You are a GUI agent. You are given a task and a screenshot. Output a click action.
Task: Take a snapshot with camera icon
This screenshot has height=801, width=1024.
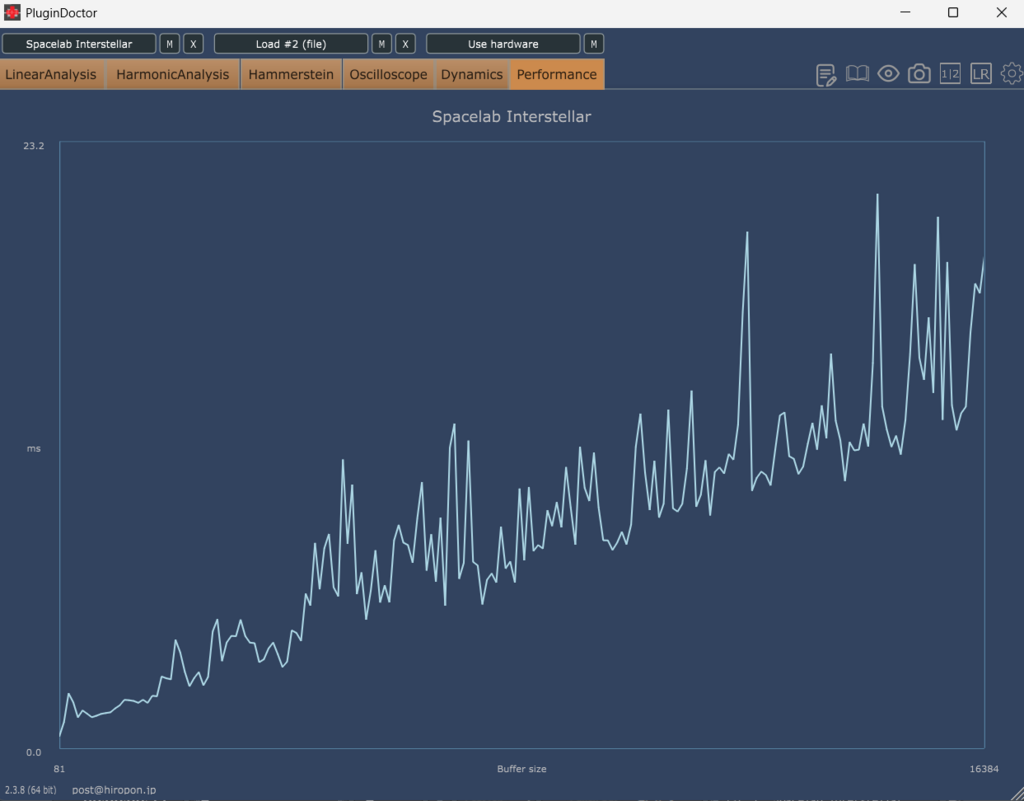(919, 74)
